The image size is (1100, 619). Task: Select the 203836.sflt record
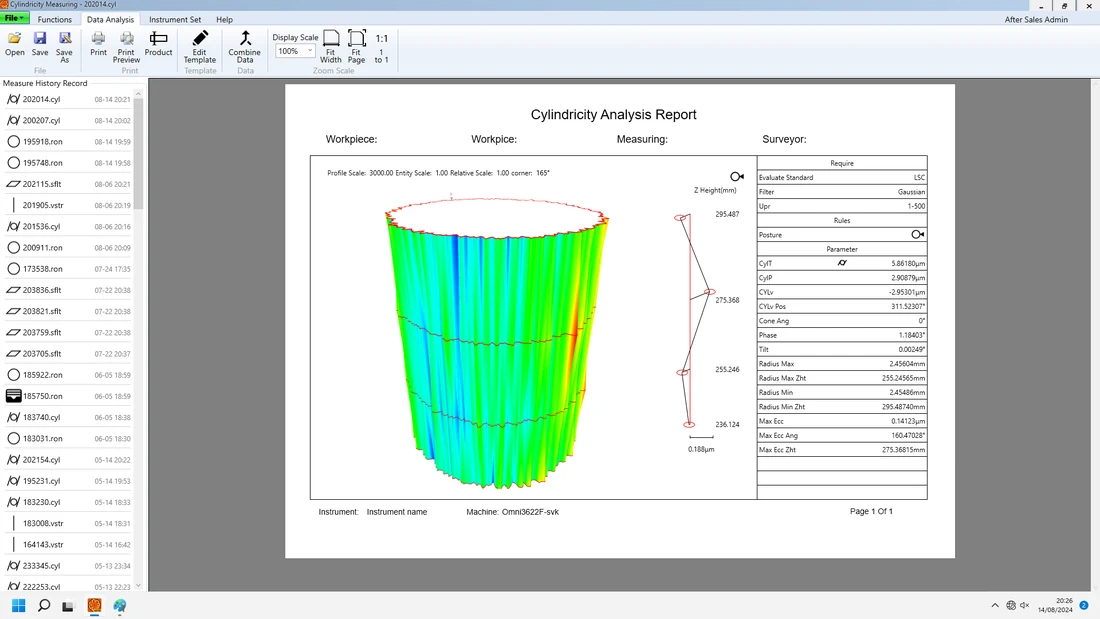[x=68, y=290]
